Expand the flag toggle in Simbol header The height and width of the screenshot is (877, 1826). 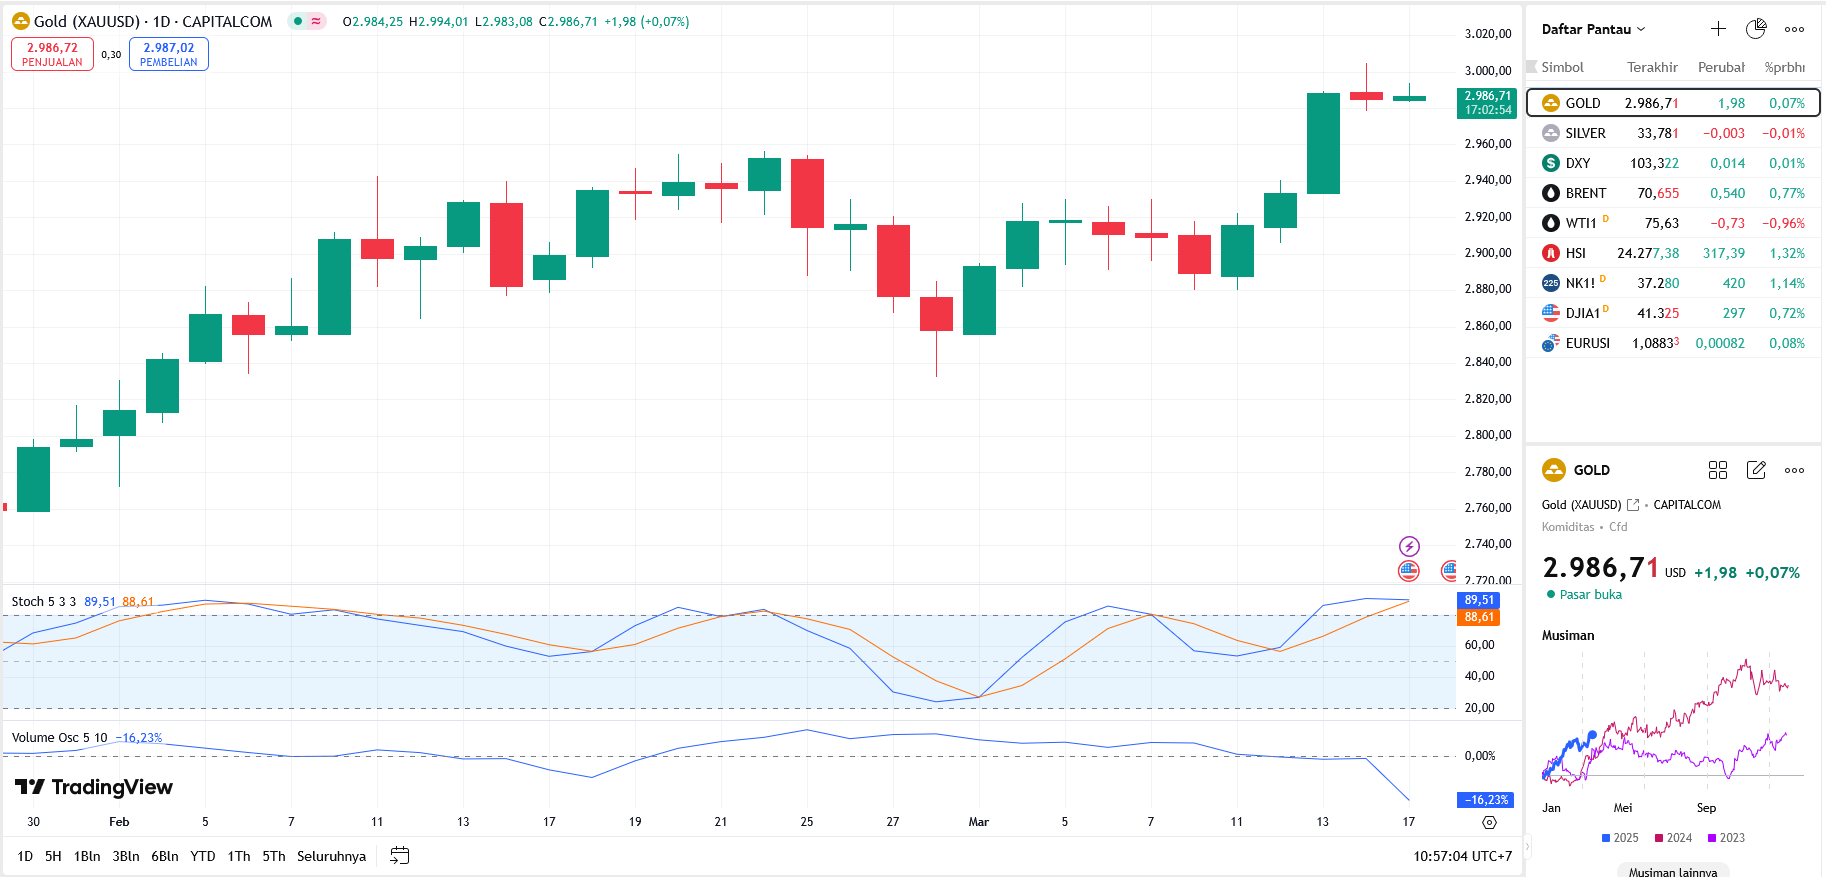pos(1531,67)
